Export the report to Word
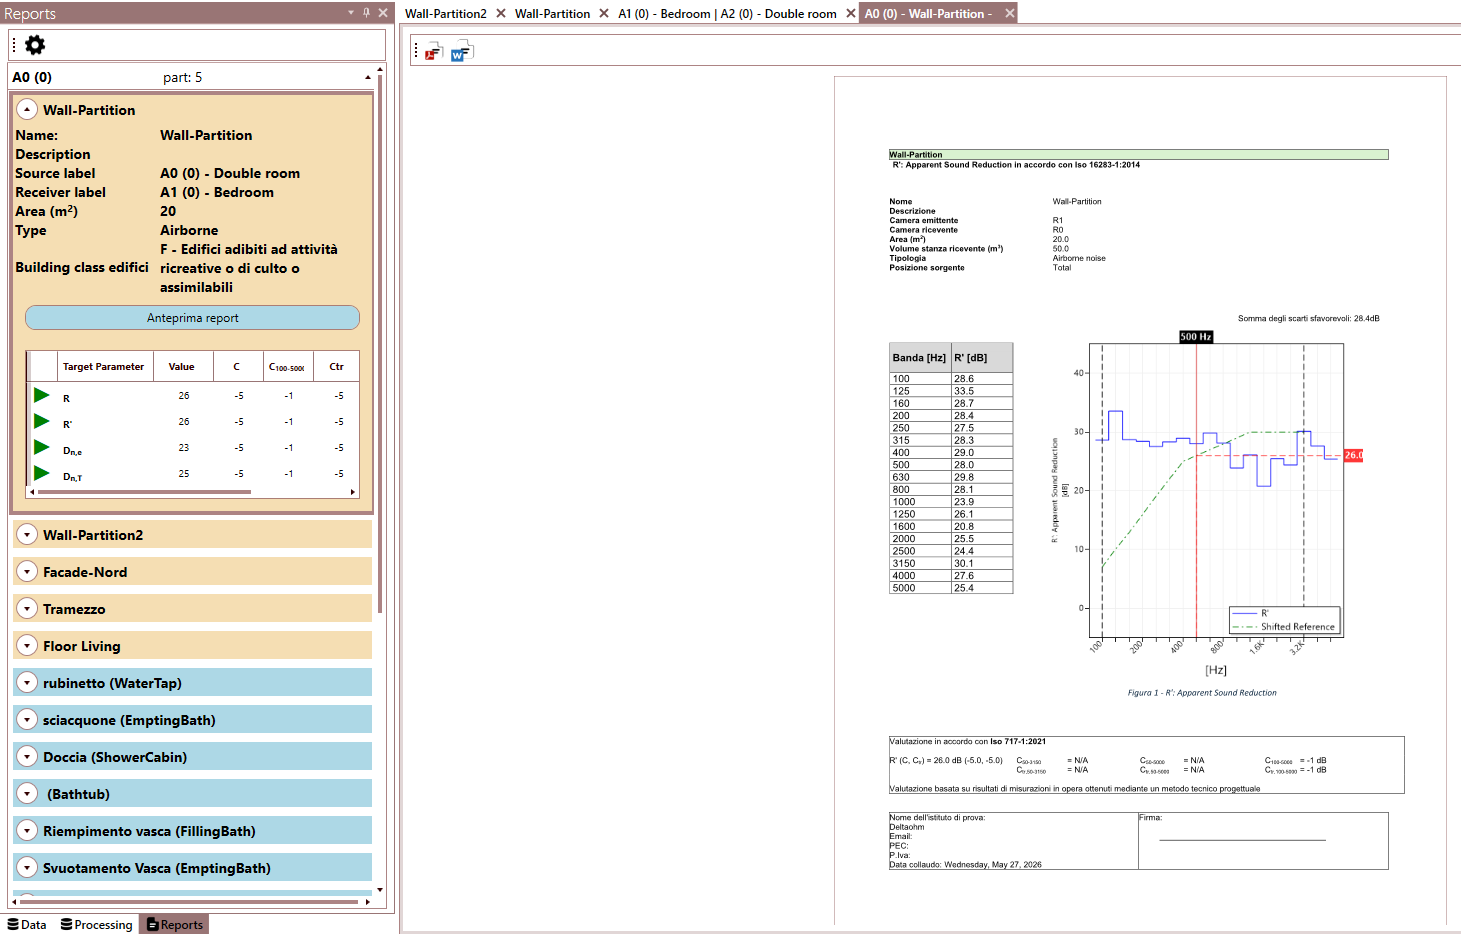 point(461,51)
